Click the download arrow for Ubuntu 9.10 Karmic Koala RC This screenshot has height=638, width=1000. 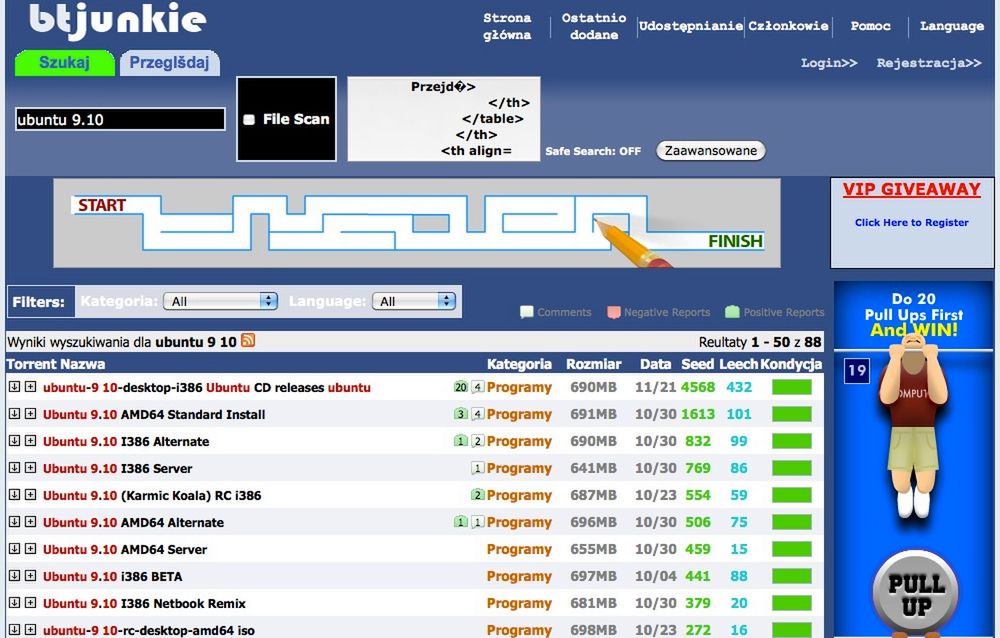(x=14, y=494)
